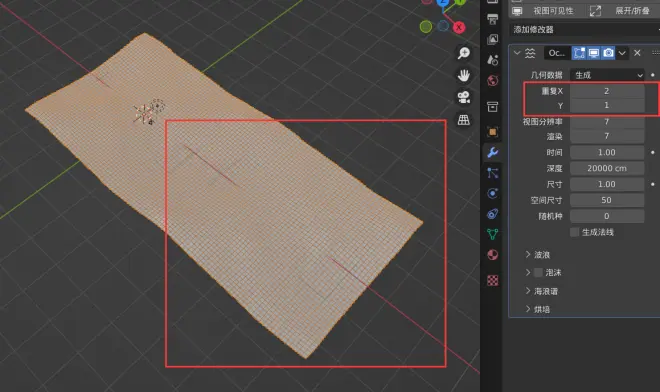Open the Material properties sphere tab
This screenshot has height=392, width=660.
click(x=492, y=255)
